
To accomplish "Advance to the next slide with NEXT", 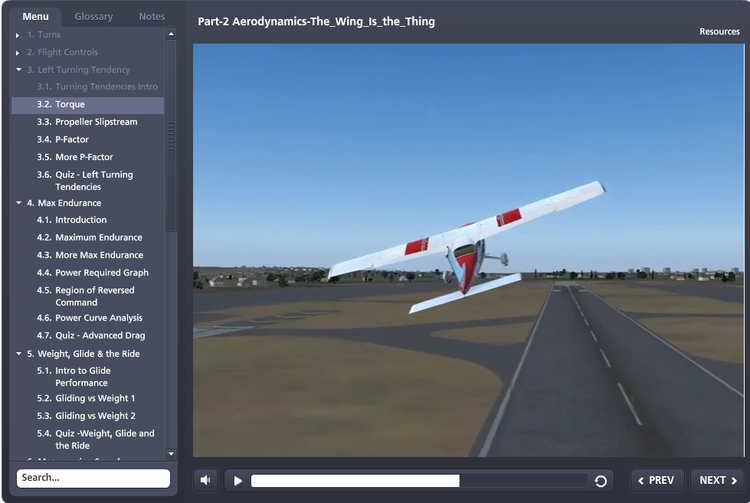I will point(717,480).
